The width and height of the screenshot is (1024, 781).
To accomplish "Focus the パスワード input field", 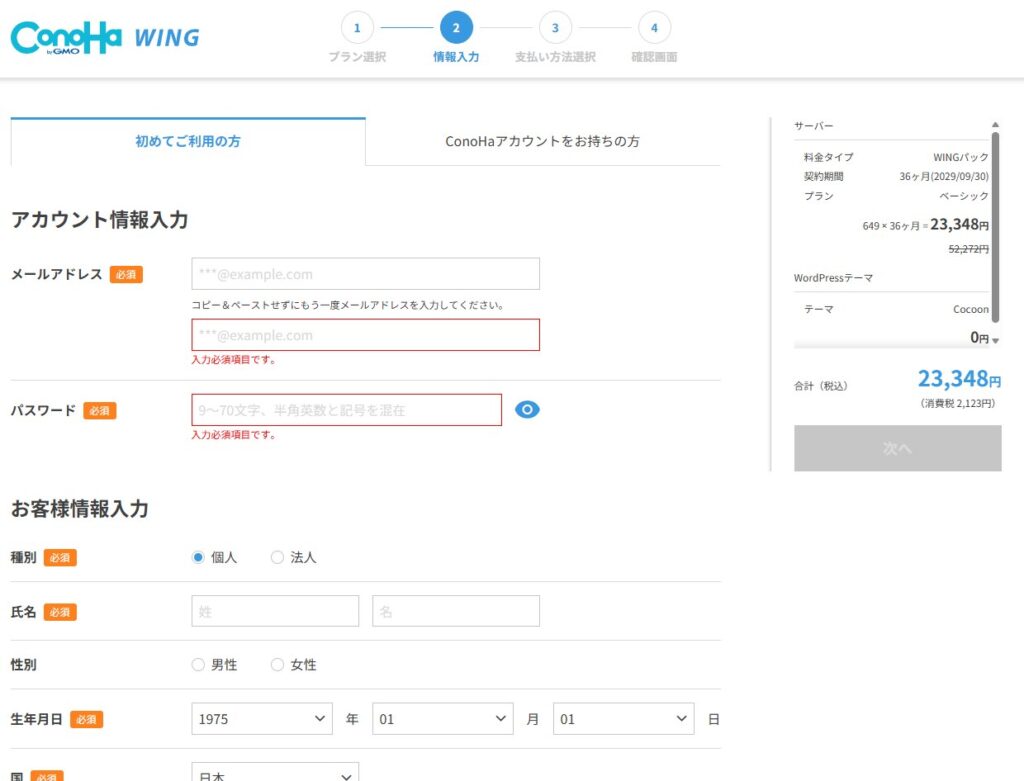I will click(347, 410).
